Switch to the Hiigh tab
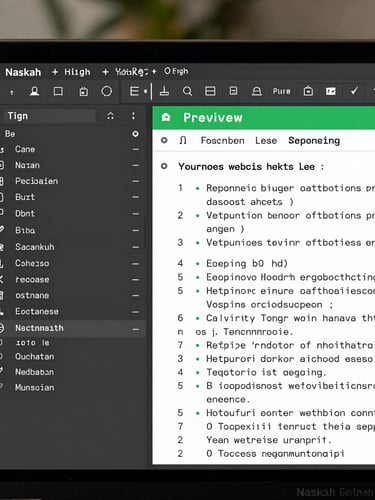 (77, 72)
